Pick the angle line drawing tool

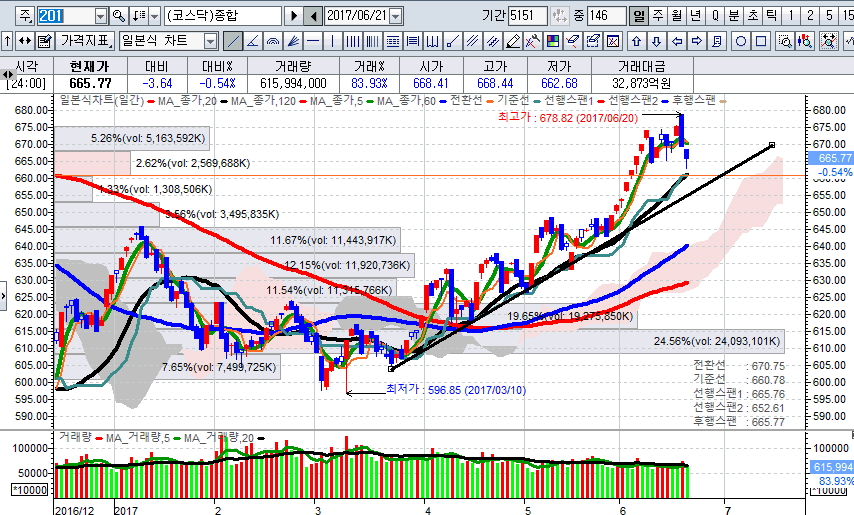point(252,41)
